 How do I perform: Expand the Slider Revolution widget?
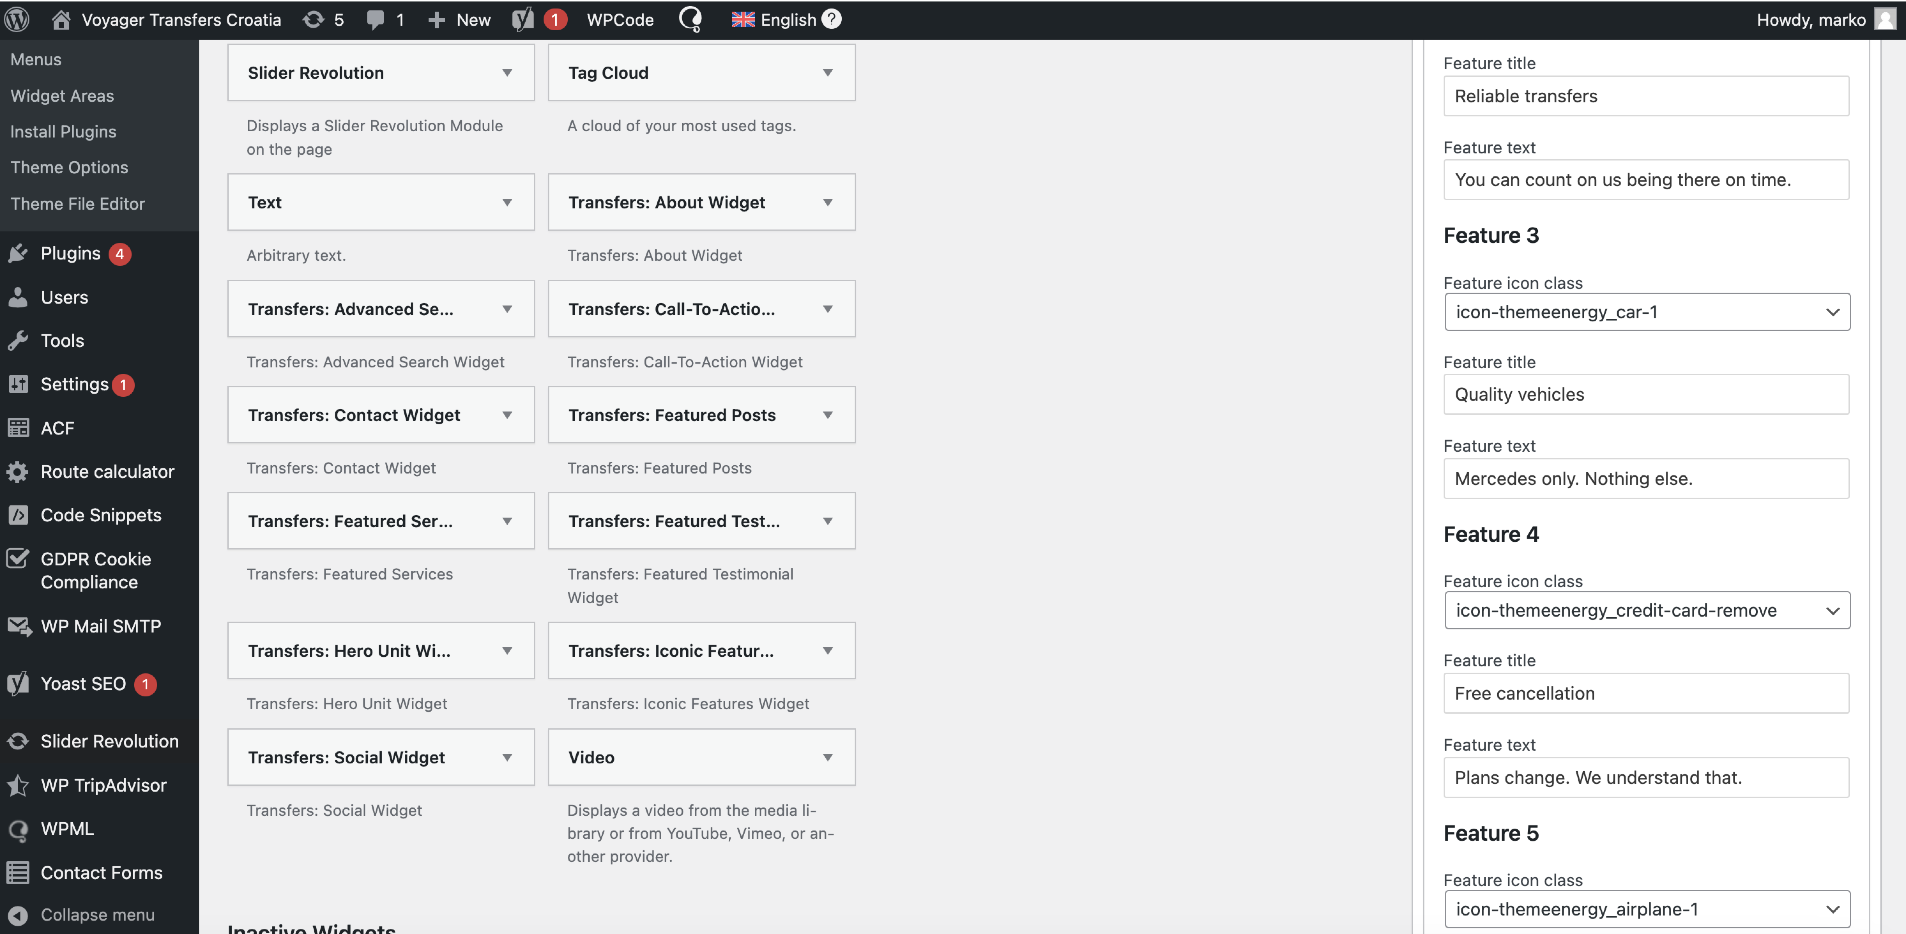507,73
